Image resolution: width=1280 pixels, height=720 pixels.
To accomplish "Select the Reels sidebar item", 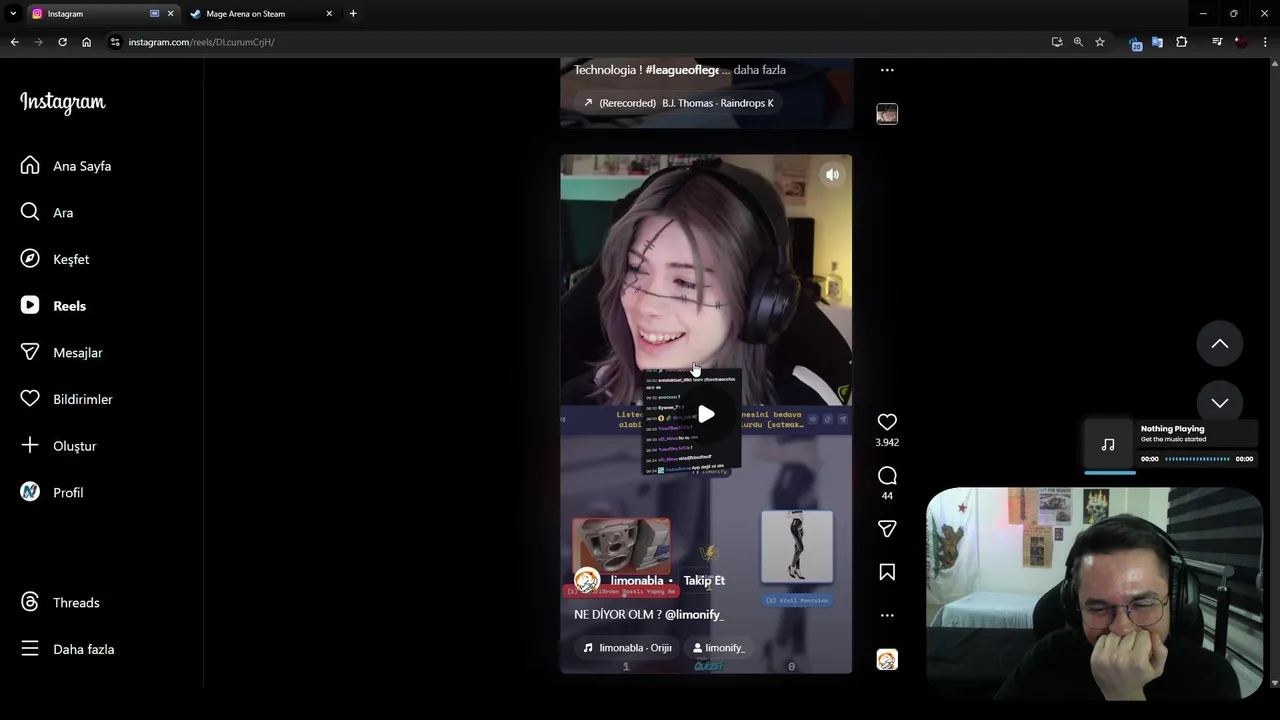I will (x=54, y=306).
